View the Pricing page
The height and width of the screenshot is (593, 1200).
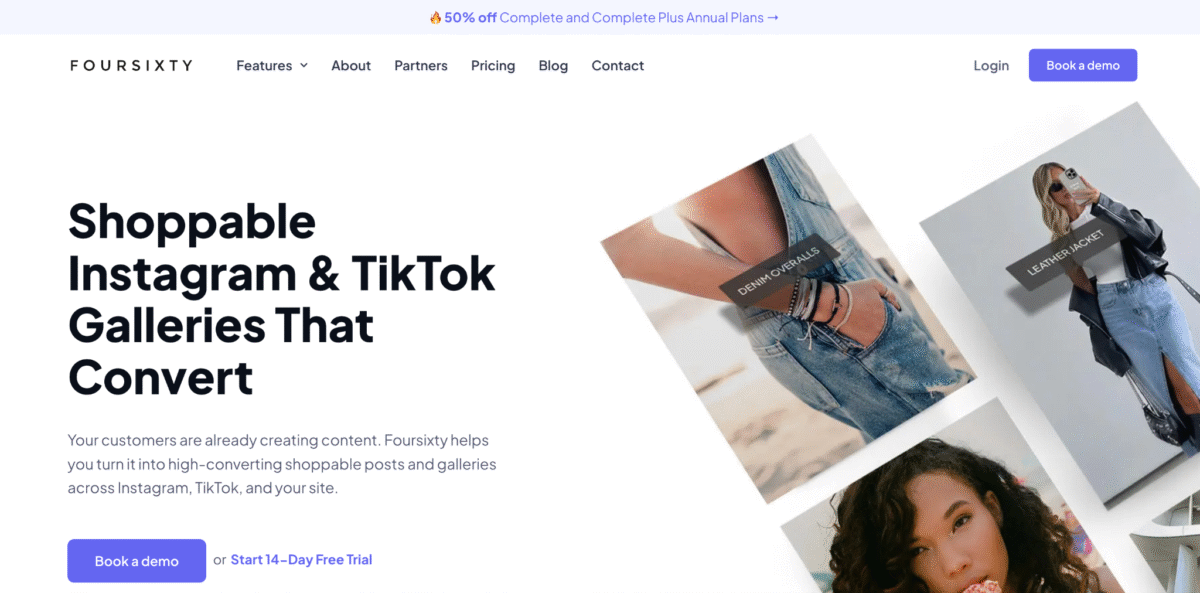point(493,66)
